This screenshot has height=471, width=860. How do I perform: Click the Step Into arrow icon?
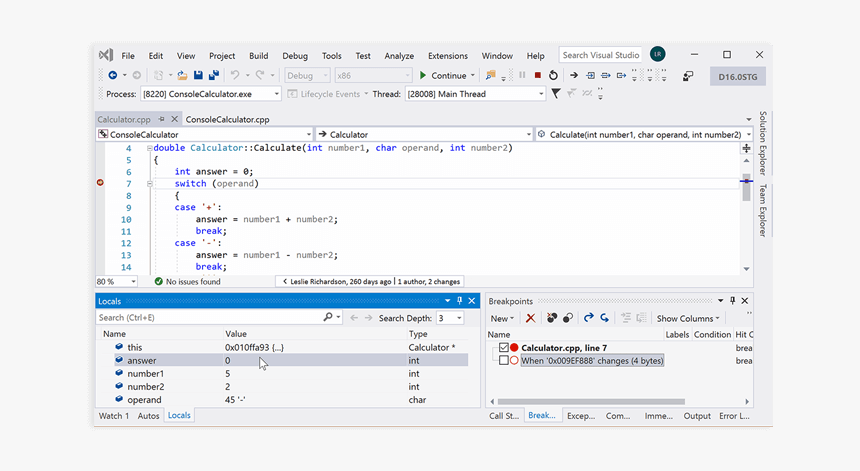click(x=590, y=75)
